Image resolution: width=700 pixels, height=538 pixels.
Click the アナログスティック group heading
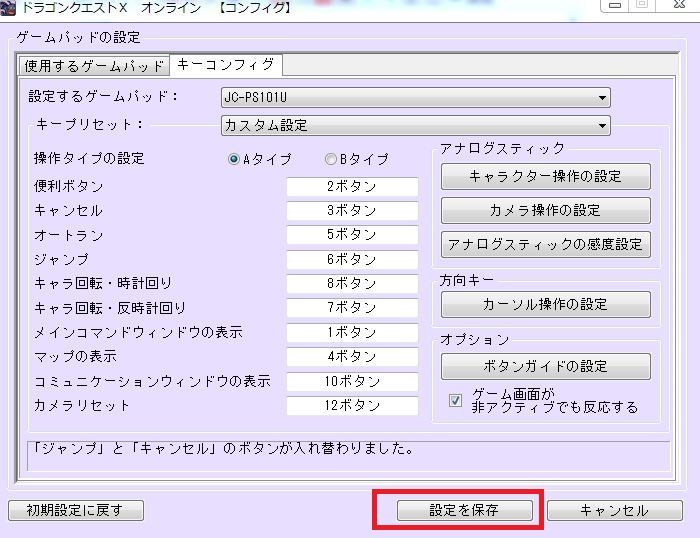coord(503,148)
